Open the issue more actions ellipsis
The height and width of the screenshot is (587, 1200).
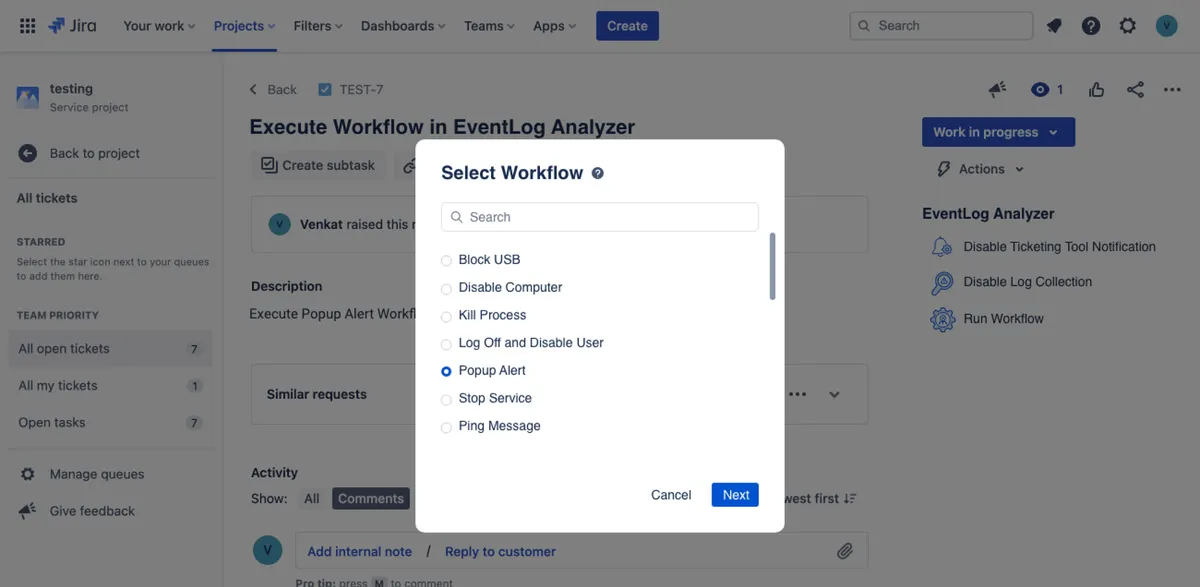[1172, 90]
